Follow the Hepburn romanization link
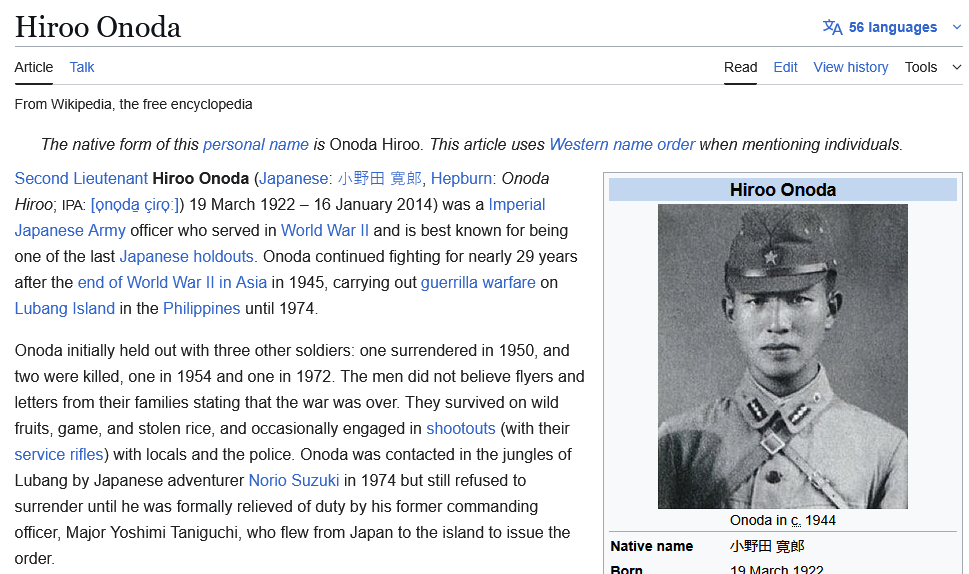 pyautogui.click(x=461, y=179)
